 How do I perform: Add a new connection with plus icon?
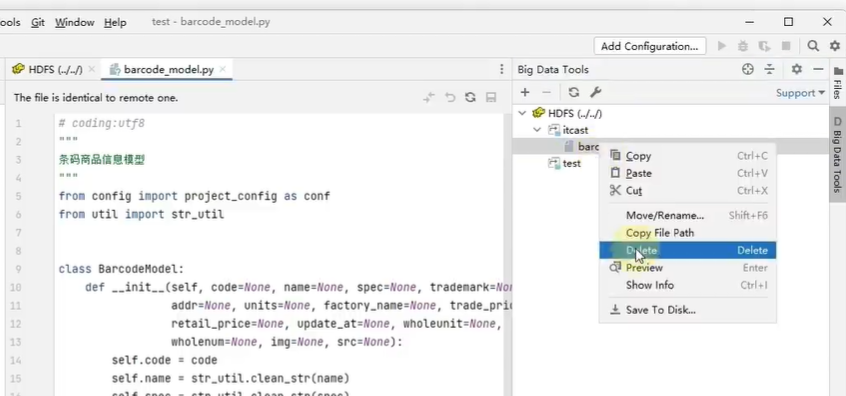pyautogui.click(x=525, y=92)
